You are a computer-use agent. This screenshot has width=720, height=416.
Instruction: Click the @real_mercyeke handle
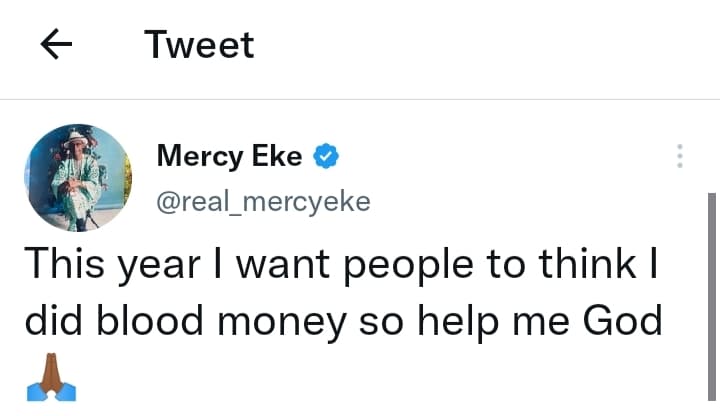pyautogui.click(x=264, y=201)
